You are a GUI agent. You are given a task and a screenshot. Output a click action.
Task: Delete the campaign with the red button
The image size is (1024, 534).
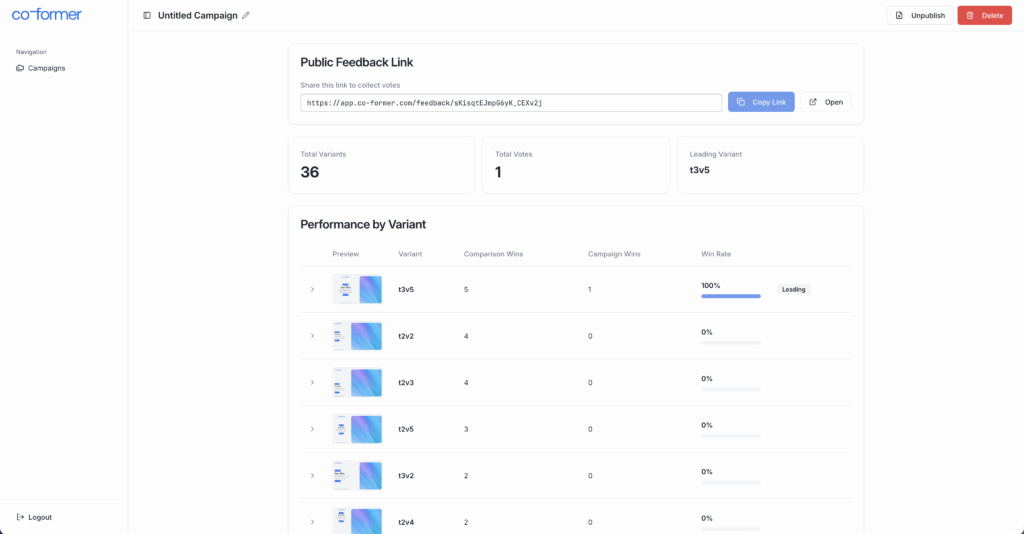click(984, 15)
